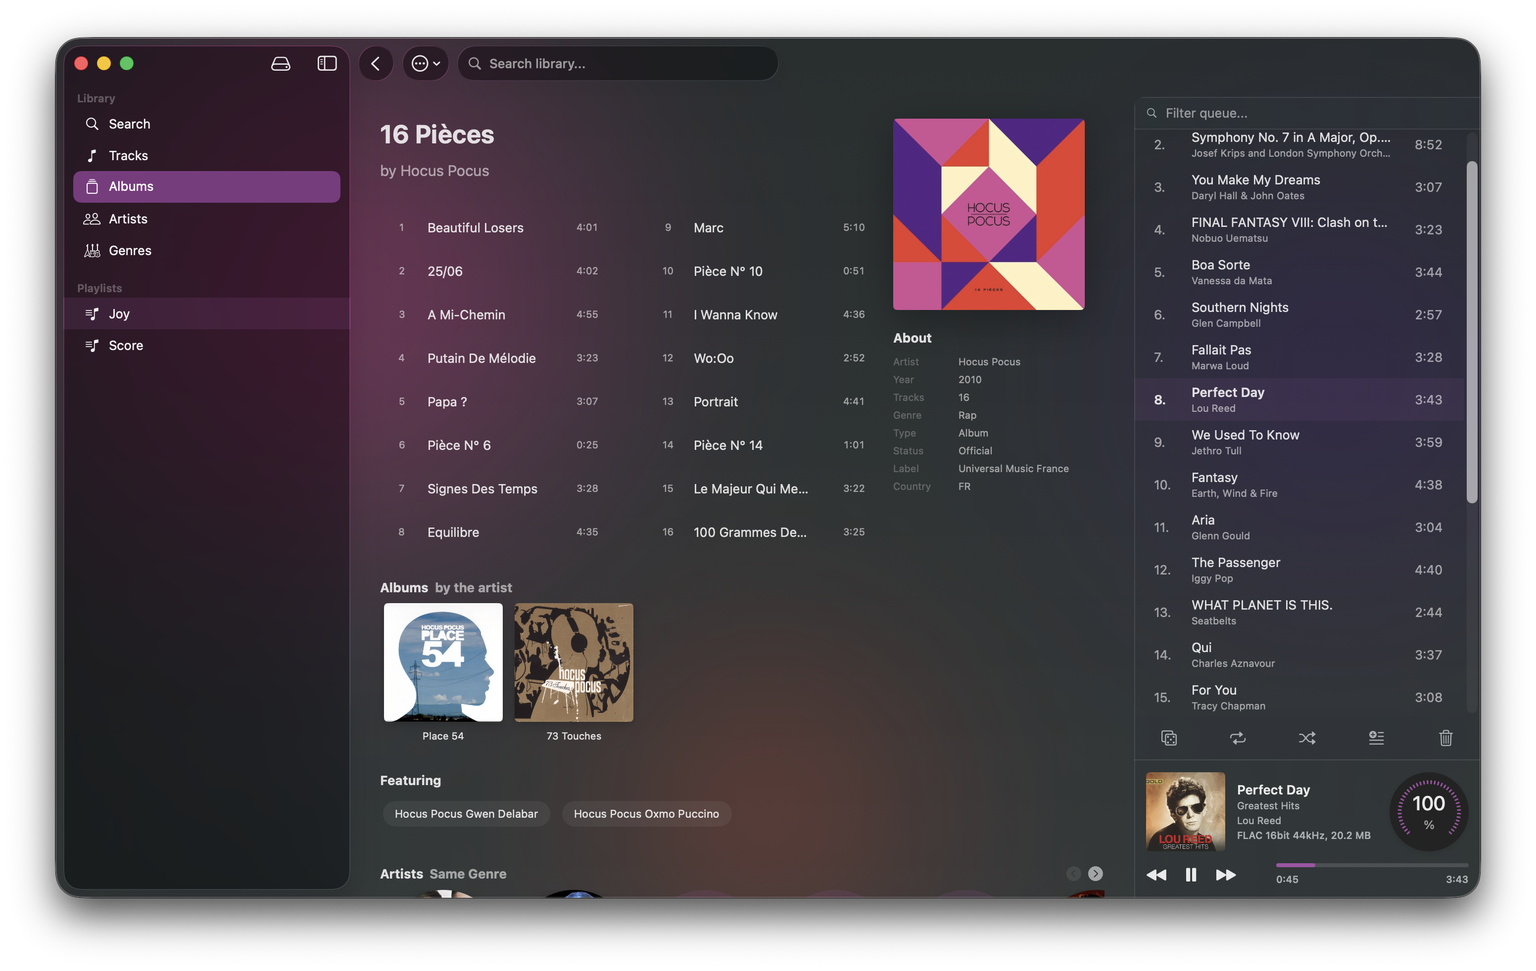
Task: Seek within the Perfect Day progress bar
Action: [1371, 864]
